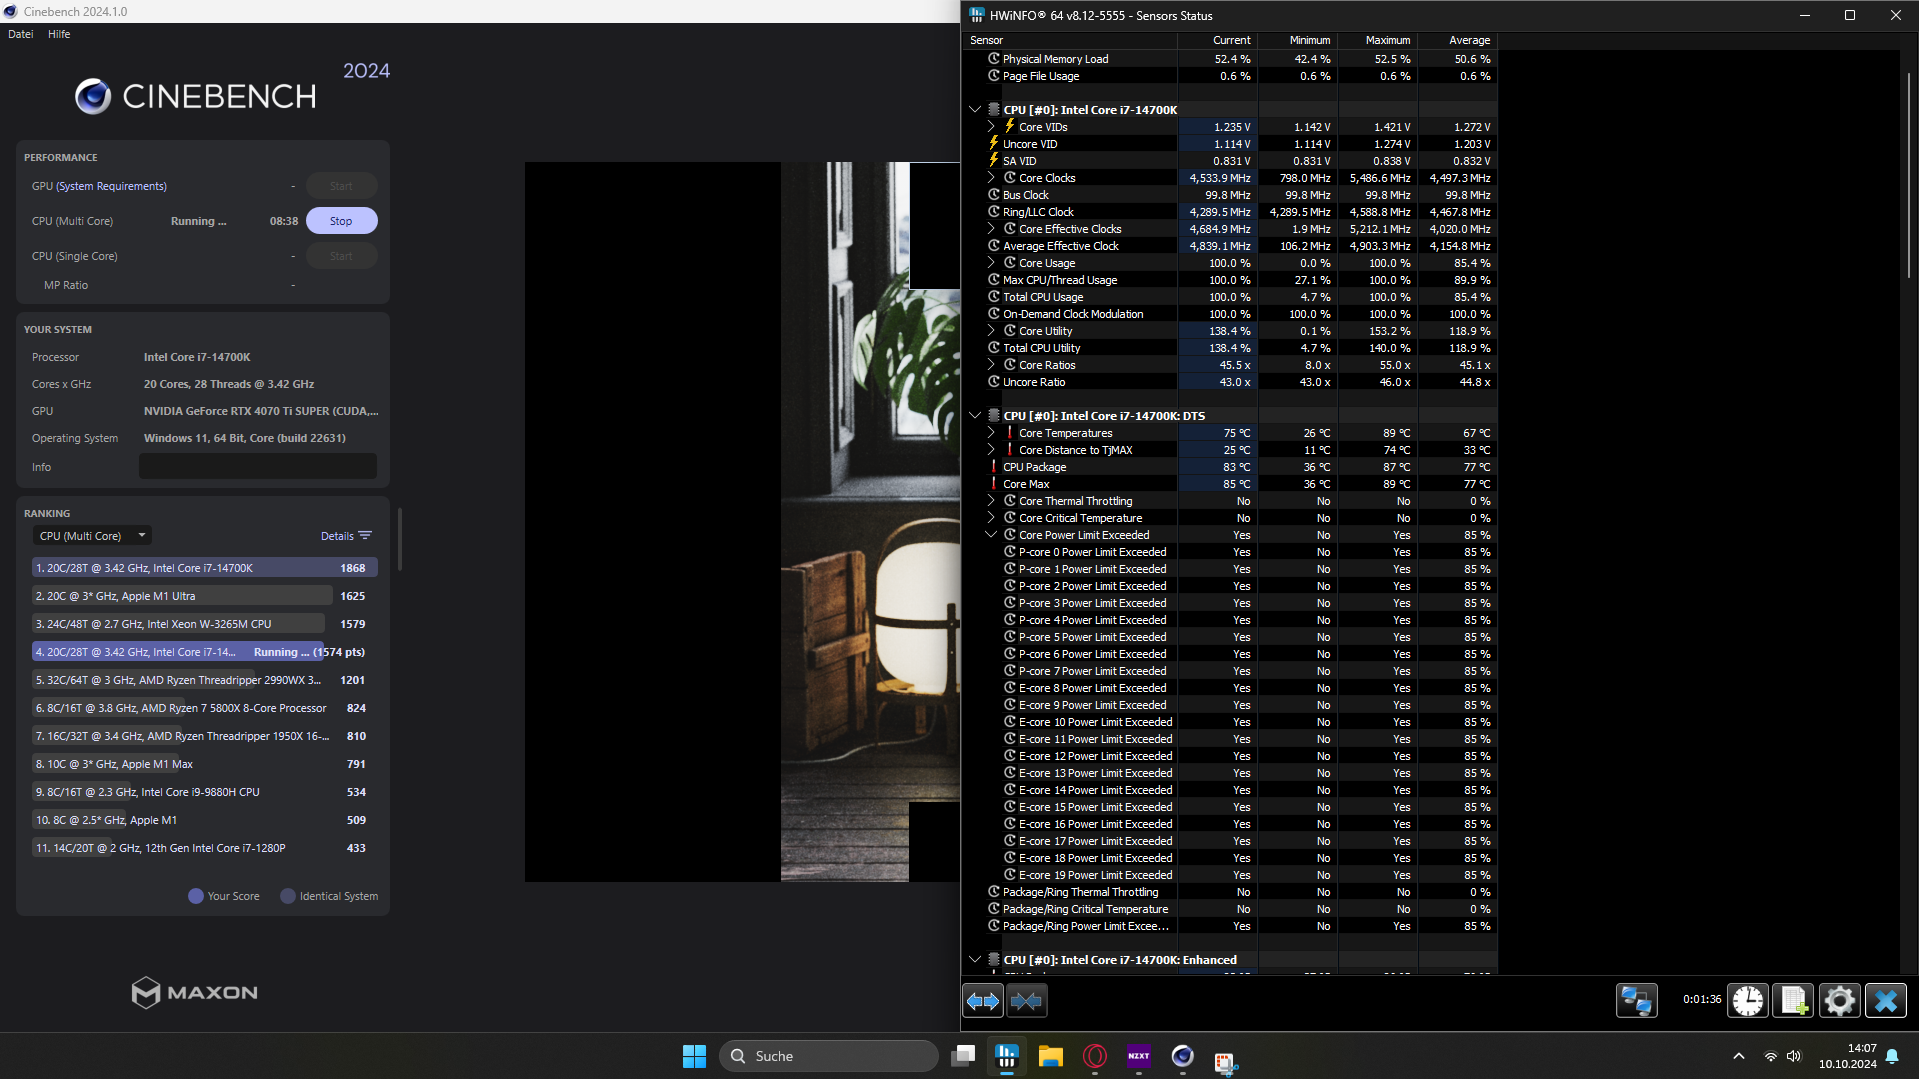Collapse the CPU DTS sensor group
Screen dimensions: 1919x1079
coord(975,415)
